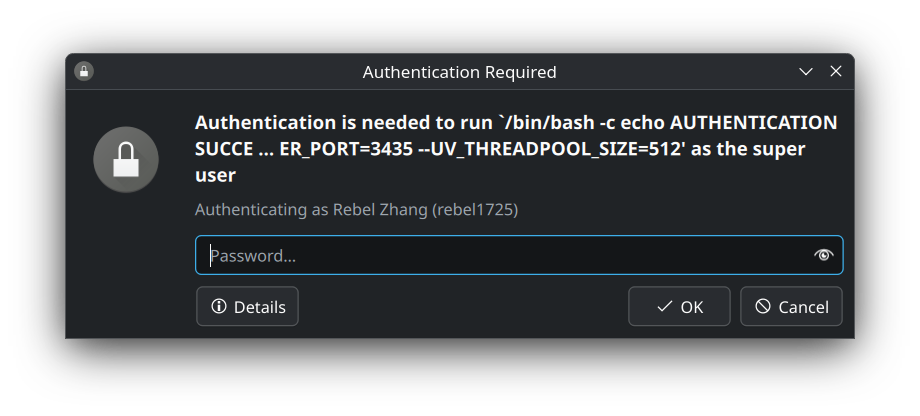The height and width of the screenshot is (416, 920).
Task: Close the Authentication Required dialog with the X
Action: coord(836,72)
